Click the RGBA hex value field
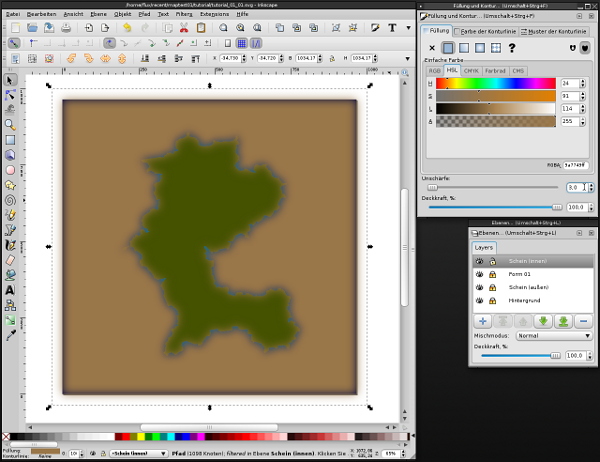 click(576, 164)
